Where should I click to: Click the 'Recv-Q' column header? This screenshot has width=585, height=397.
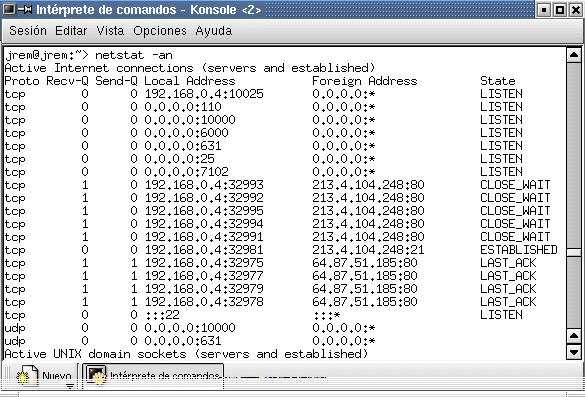pos(67,81)
